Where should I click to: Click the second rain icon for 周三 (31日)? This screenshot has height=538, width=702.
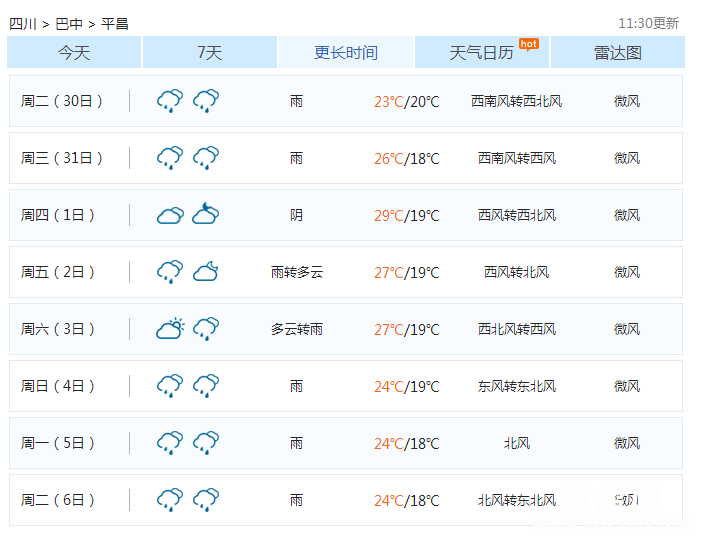(x=206, y=157)
